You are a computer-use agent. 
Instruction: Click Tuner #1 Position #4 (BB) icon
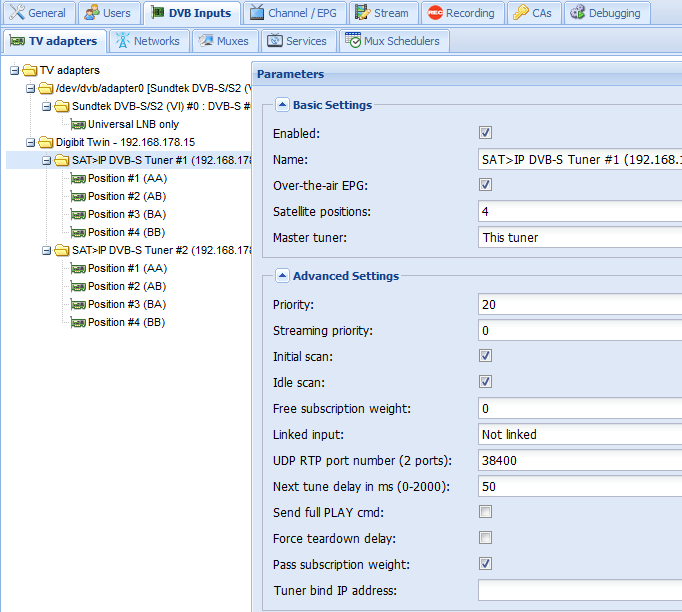pos(78,233)
